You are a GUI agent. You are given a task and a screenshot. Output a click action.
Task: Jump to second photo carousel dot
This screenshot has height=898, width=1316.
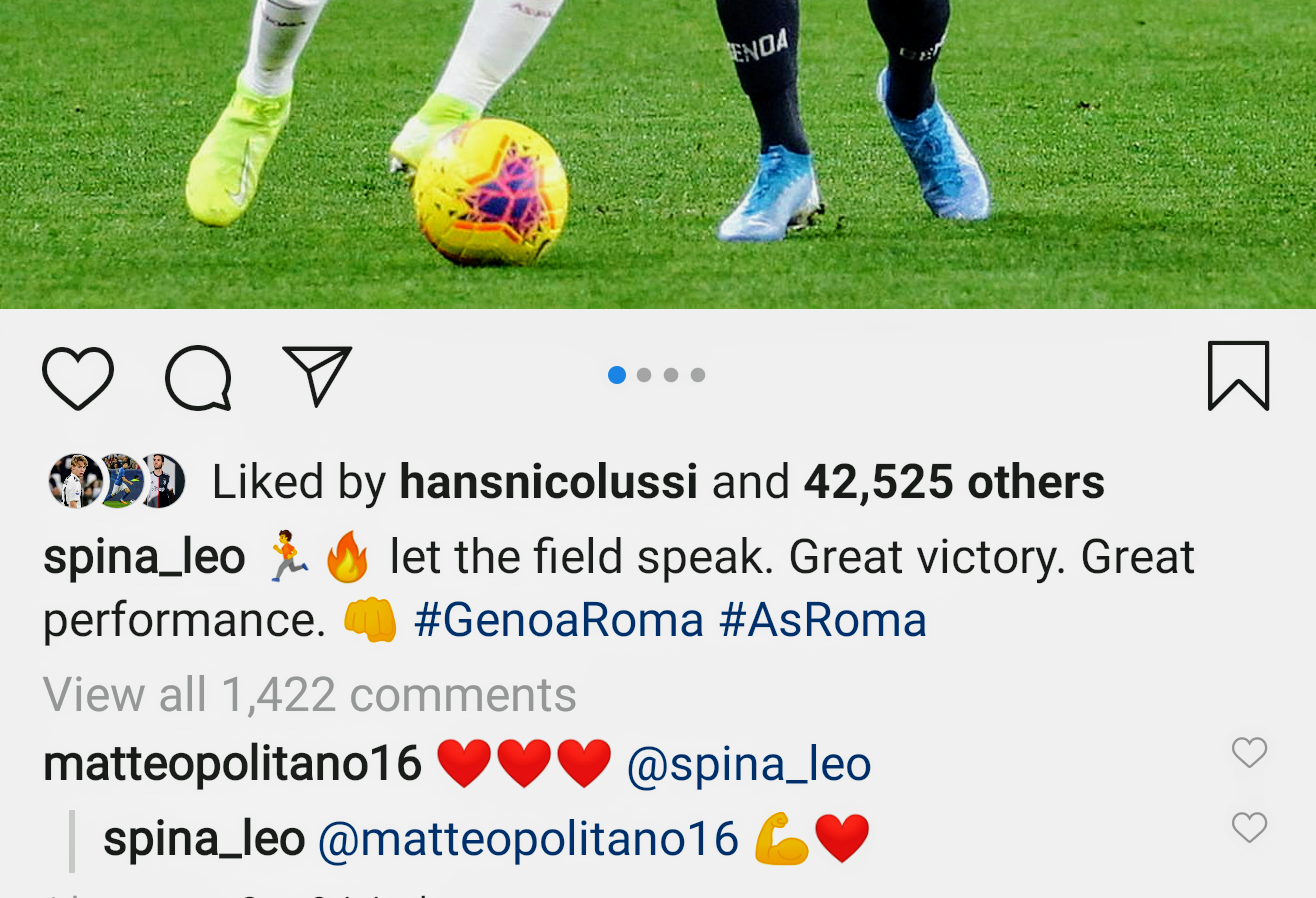pyautogui.click(x=644, y=375)
